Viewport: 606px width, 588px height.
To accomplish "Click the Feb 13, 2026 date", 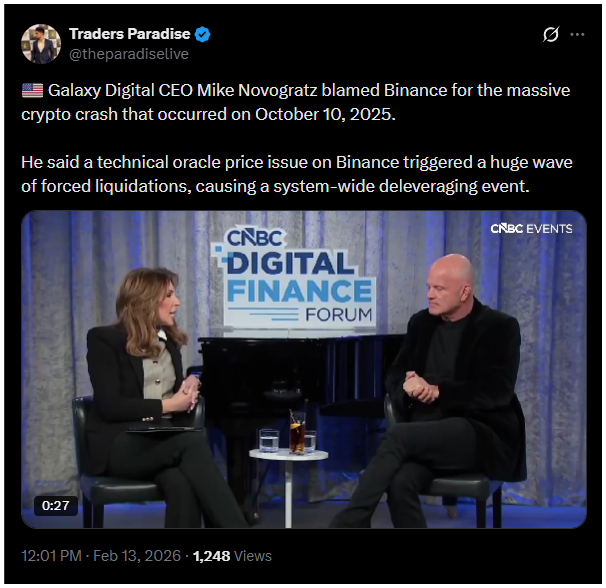I will (137, 556).
